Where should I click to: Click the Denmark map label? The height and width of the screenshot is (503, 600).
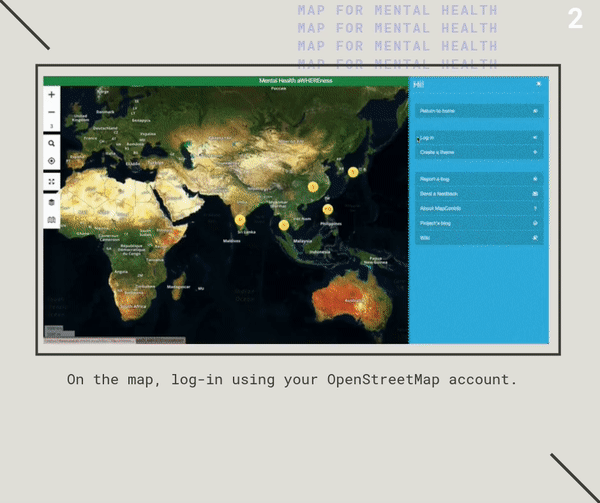[105, 112]
